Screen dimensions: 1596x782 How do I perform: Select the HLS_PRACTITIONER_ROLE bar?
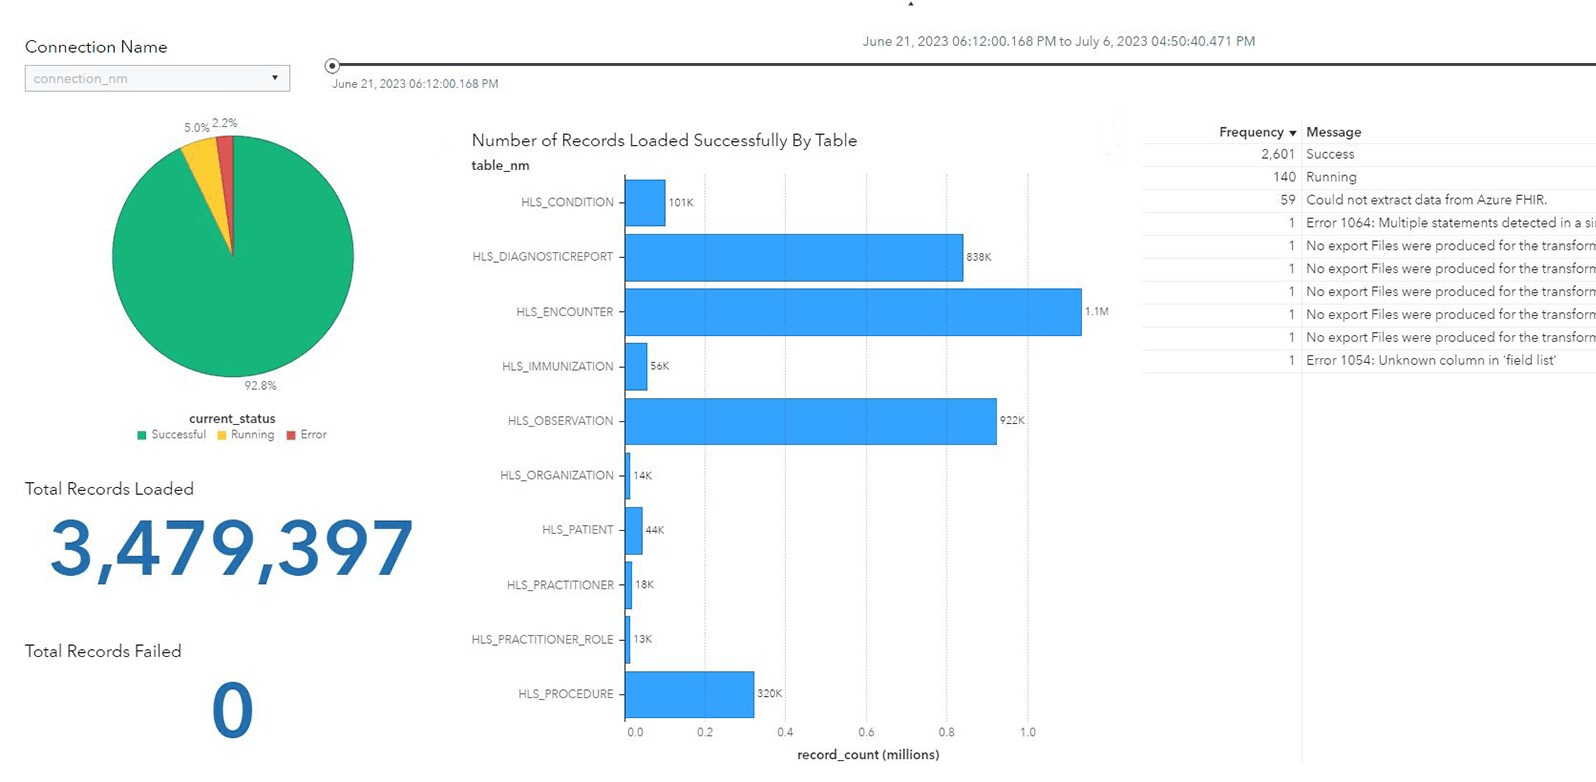click(628, 639)
